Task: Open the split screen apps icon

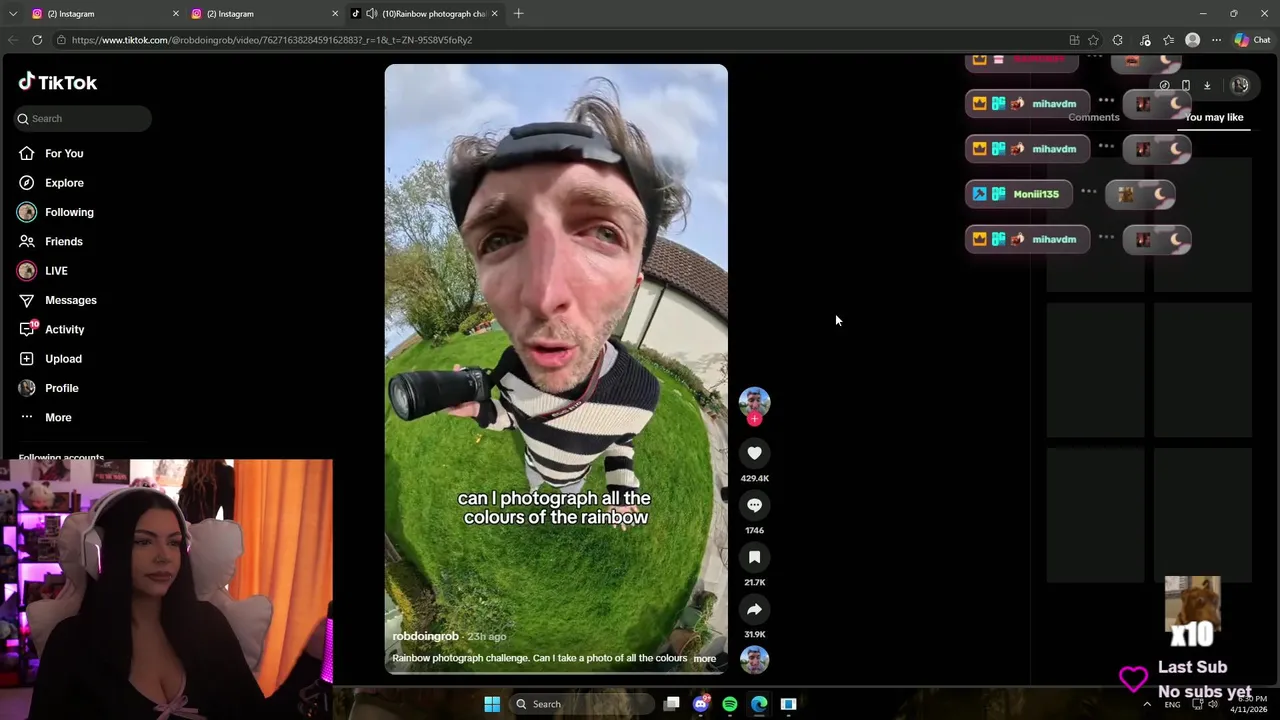Action: tap(1074, 40)
